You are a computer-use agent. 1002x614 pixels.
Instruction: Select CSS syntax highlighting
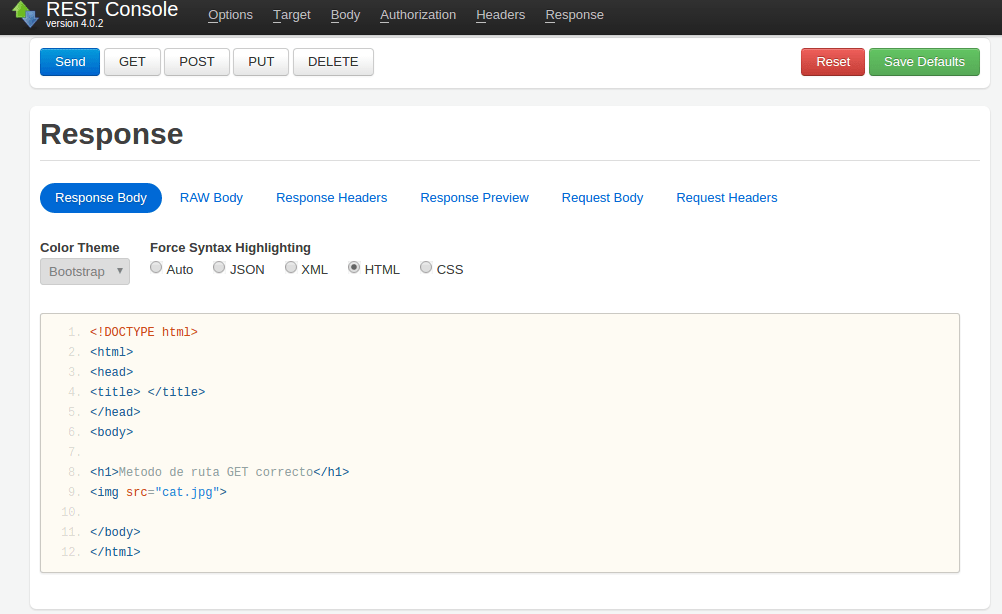(425, 266)
